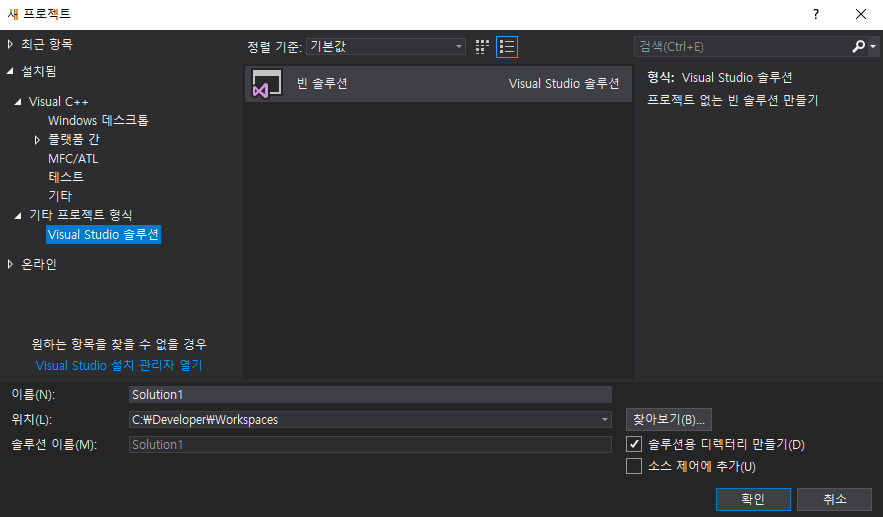Select MFC/ATL category
Viewport: 883px width, 517px height.
coord(73,159)
